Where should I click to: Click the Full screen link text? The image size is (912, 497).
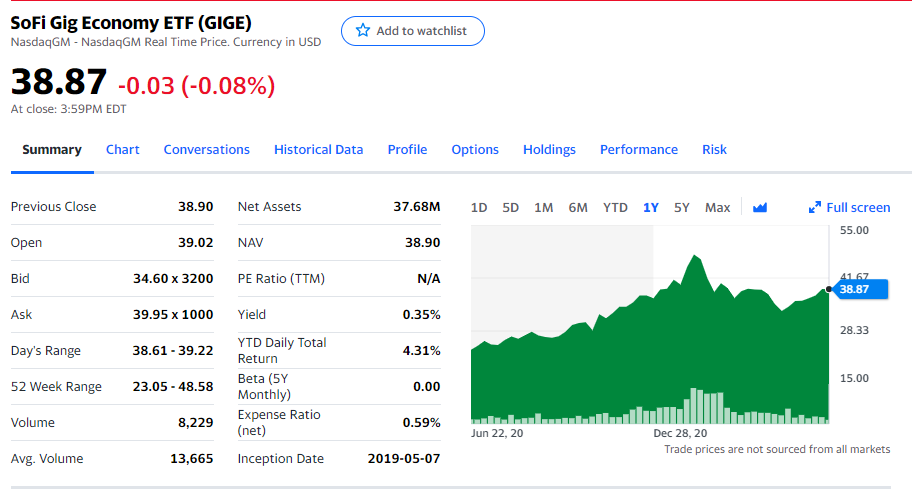858,208
